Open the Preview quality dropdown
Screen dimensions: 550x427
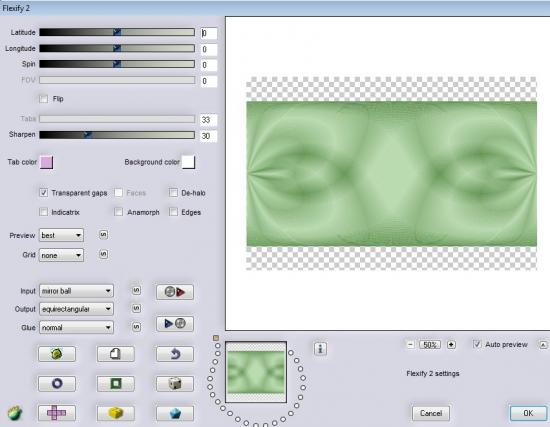tap(61, 235)
